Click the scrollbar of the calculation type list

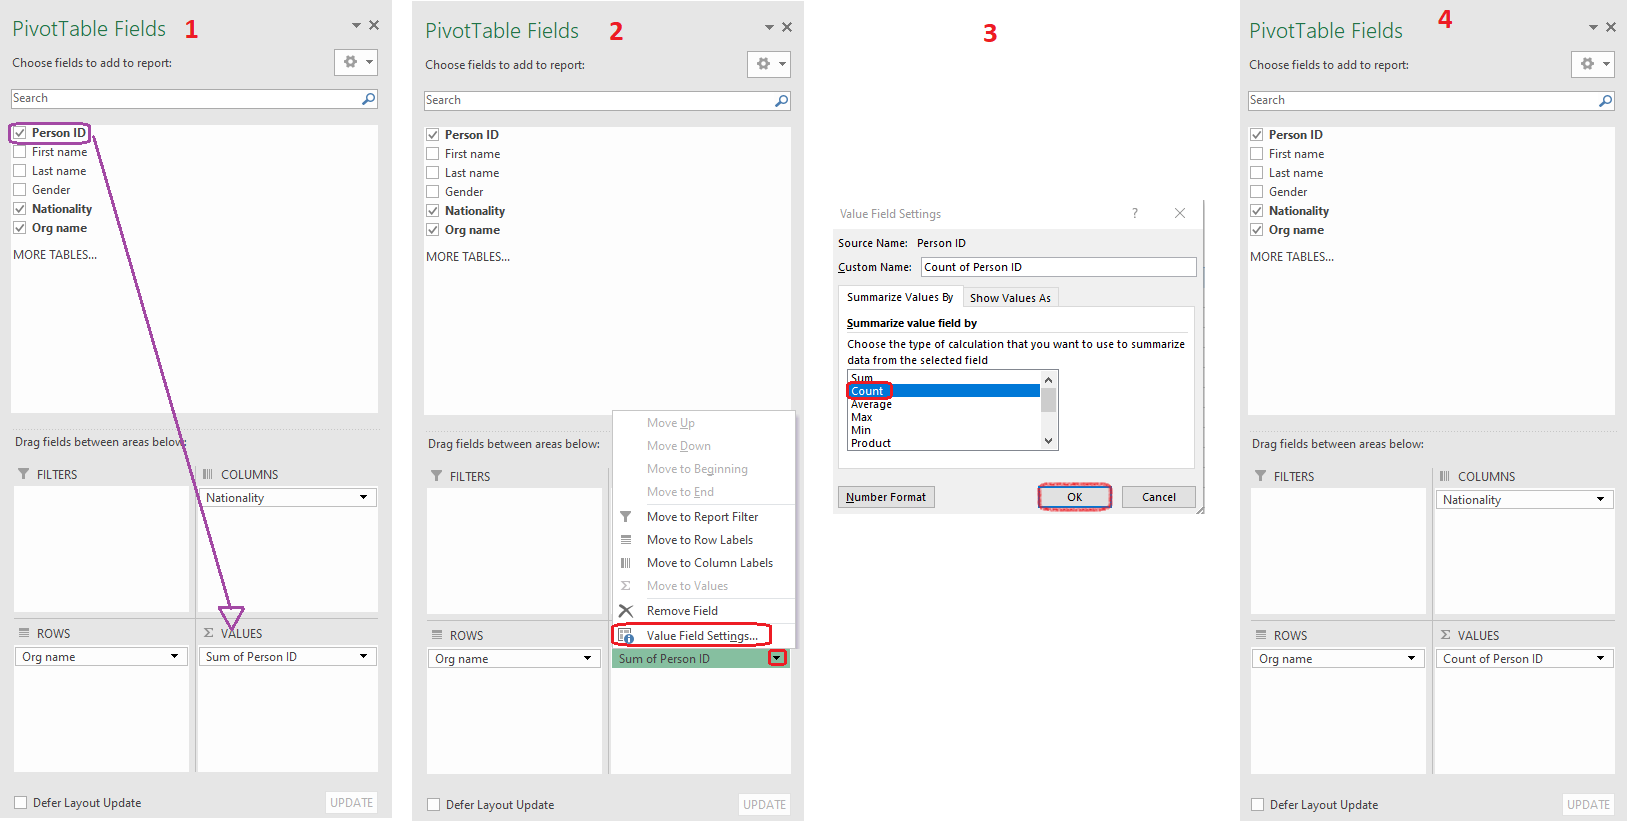coord(1048,410)
